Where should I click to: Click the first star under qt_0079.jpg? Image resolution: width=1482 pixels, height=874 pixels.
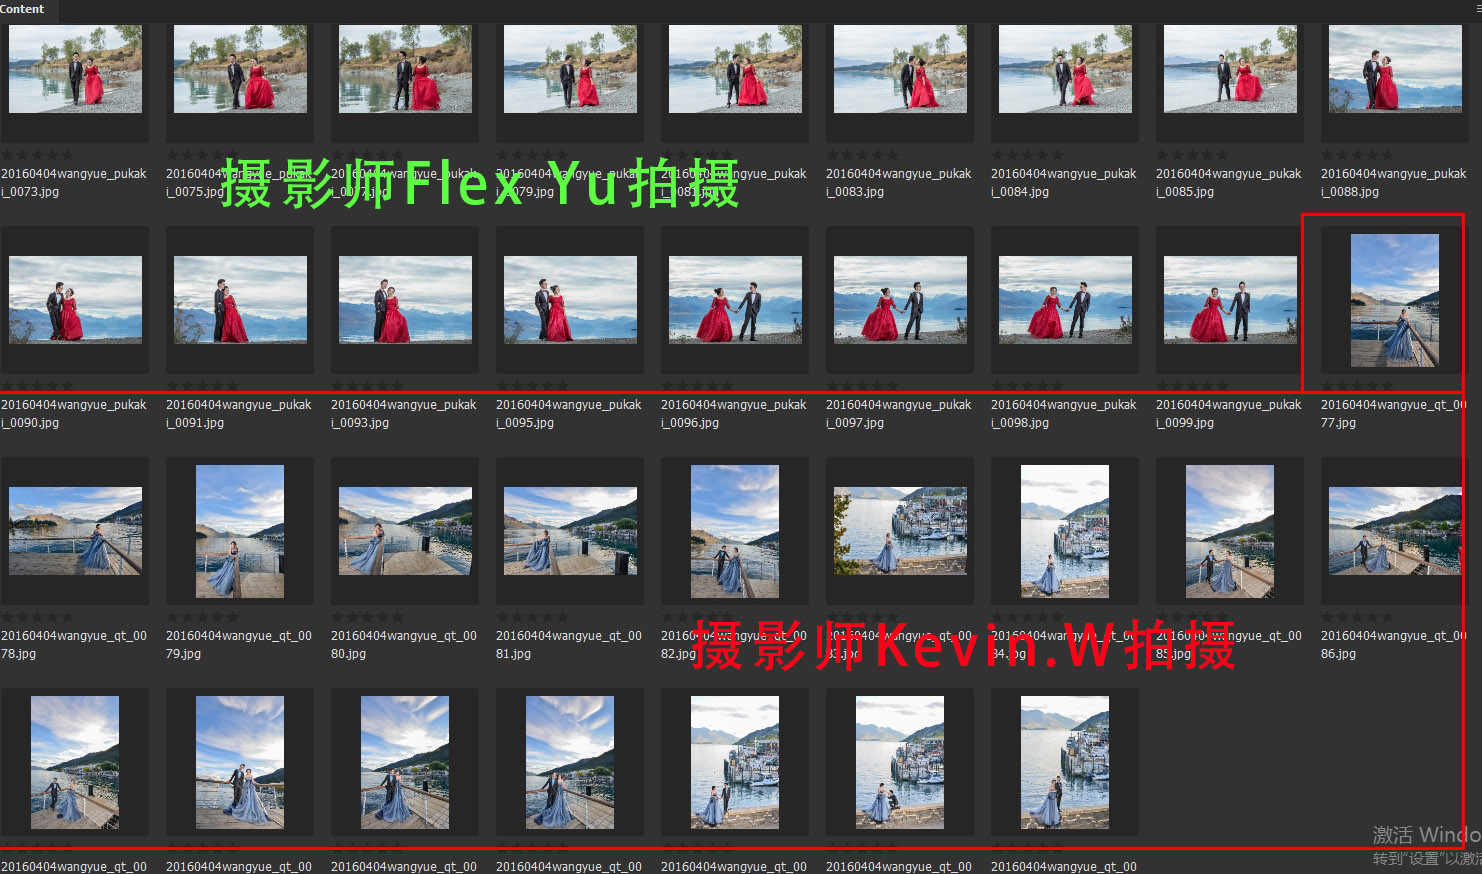pyautogui.click(x=173, y=617)
